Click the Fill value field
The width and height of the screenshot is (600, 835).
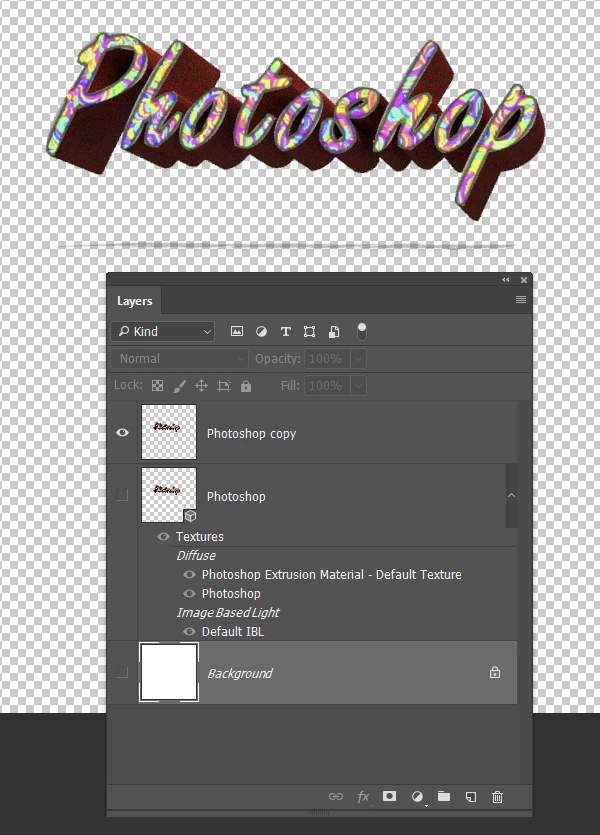[x=327, y=386]
